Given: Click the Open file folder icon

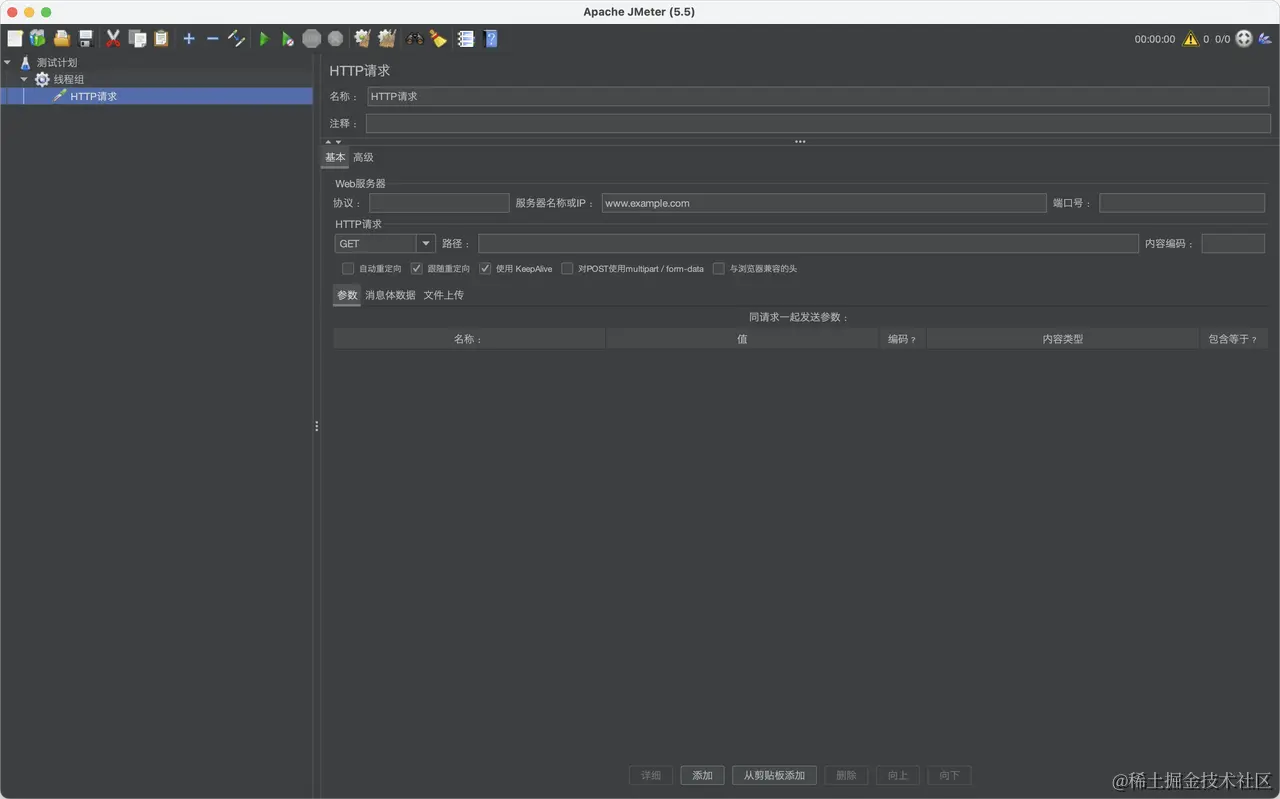Looking at the screenshot, I should tap(62, 39).
